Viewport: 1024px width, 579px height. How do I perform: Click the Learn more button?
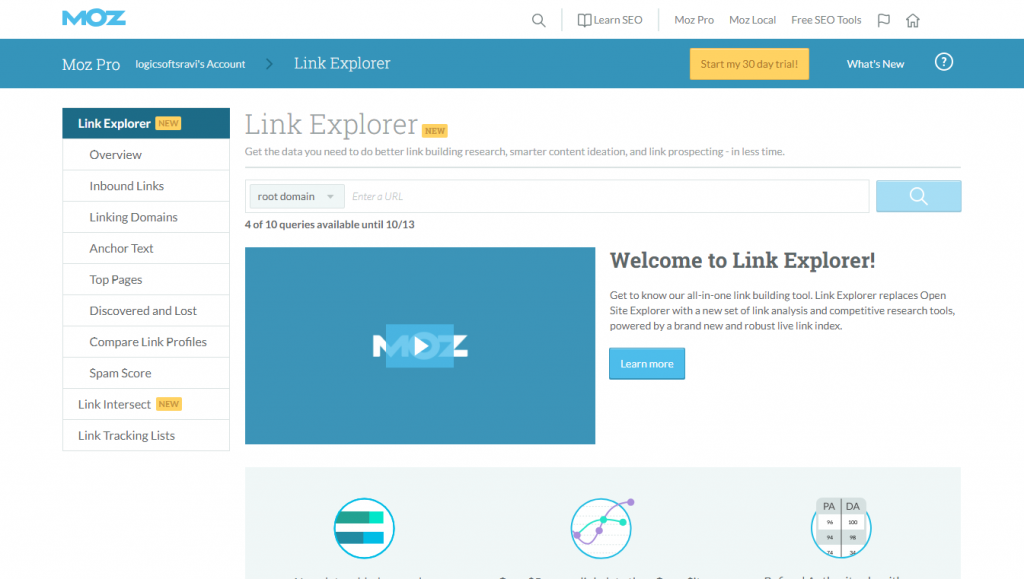[x=646, y=364]
